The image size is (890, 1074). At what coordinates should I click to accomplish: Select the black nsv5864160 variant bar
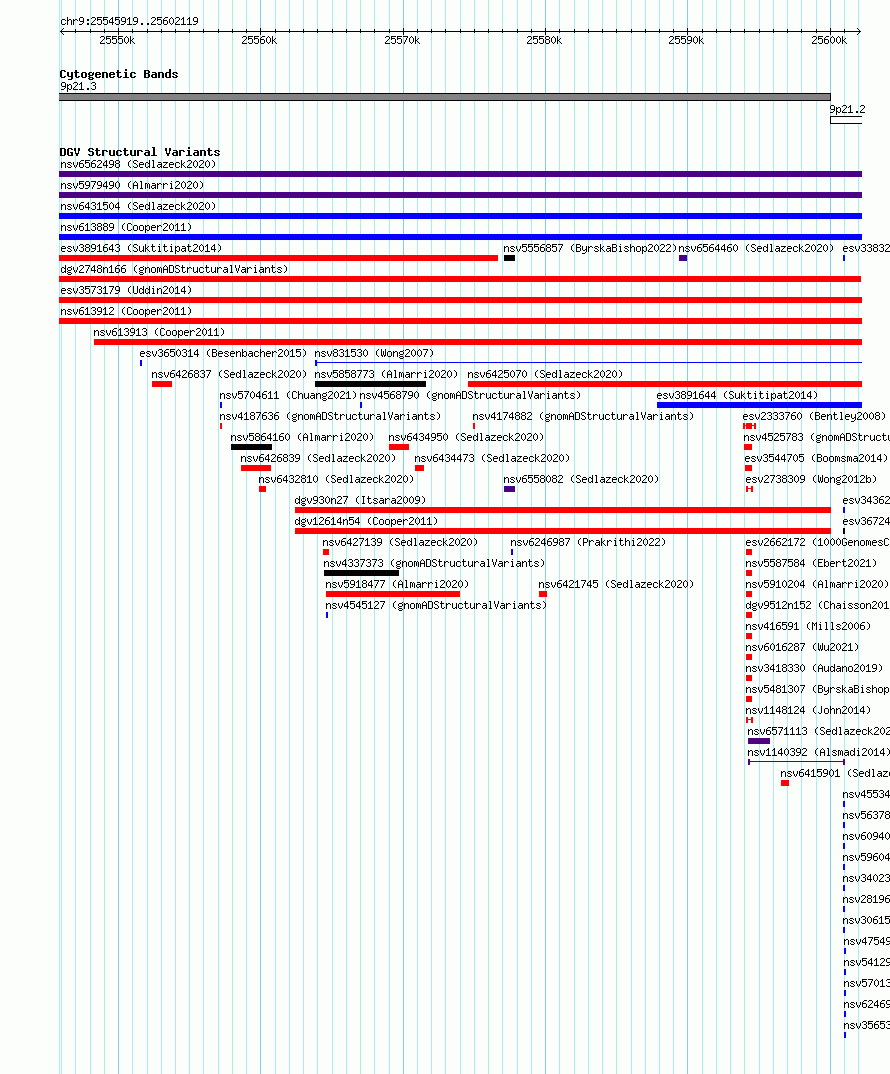tap(251, 447)
